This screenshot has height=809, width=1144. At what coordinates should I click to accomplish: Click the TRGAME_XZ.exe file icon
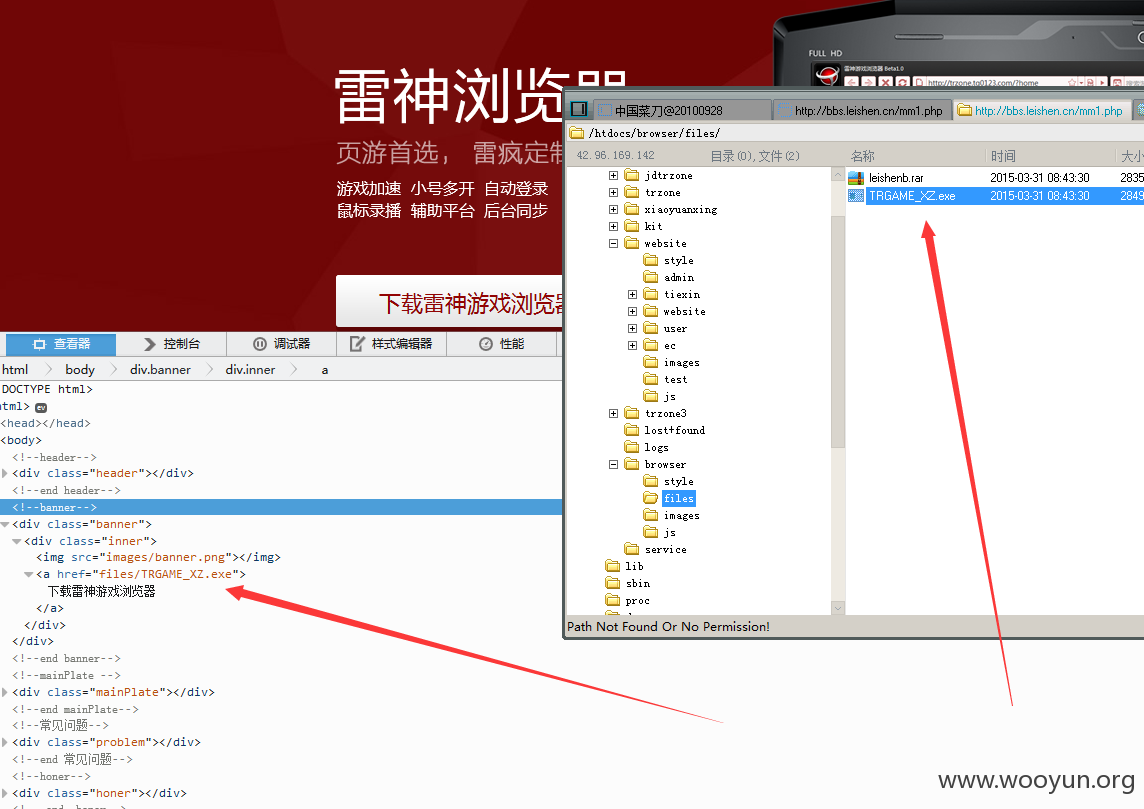856,196
